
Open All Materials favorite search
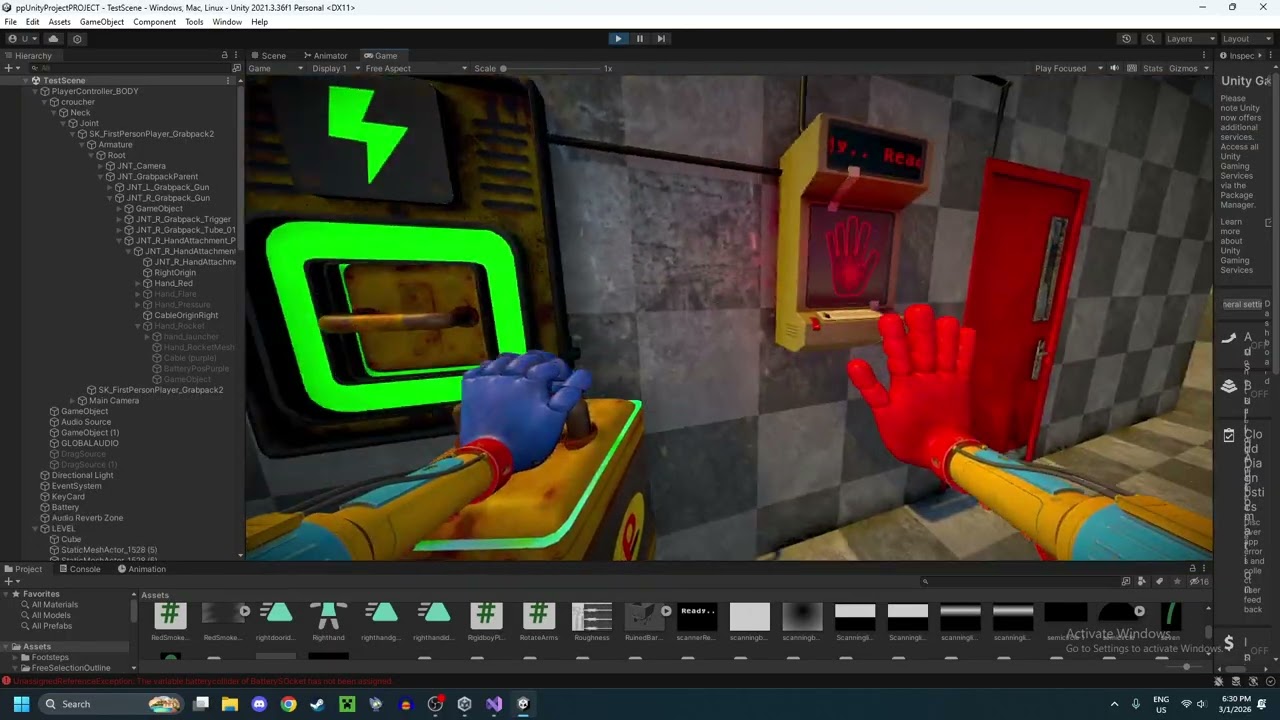point(54,605)
